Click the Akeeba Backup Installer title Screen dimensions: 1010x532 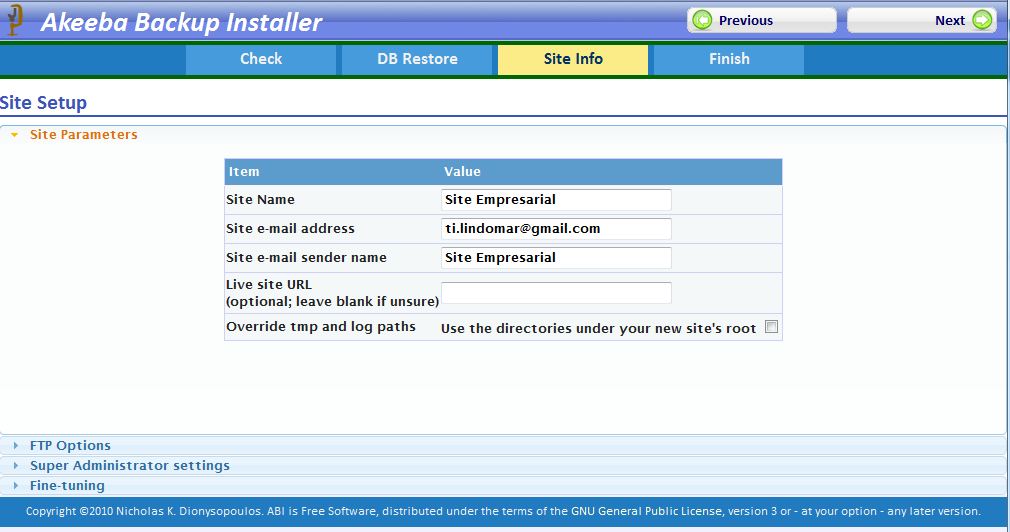pyautogui.click(x=181, y=23)
